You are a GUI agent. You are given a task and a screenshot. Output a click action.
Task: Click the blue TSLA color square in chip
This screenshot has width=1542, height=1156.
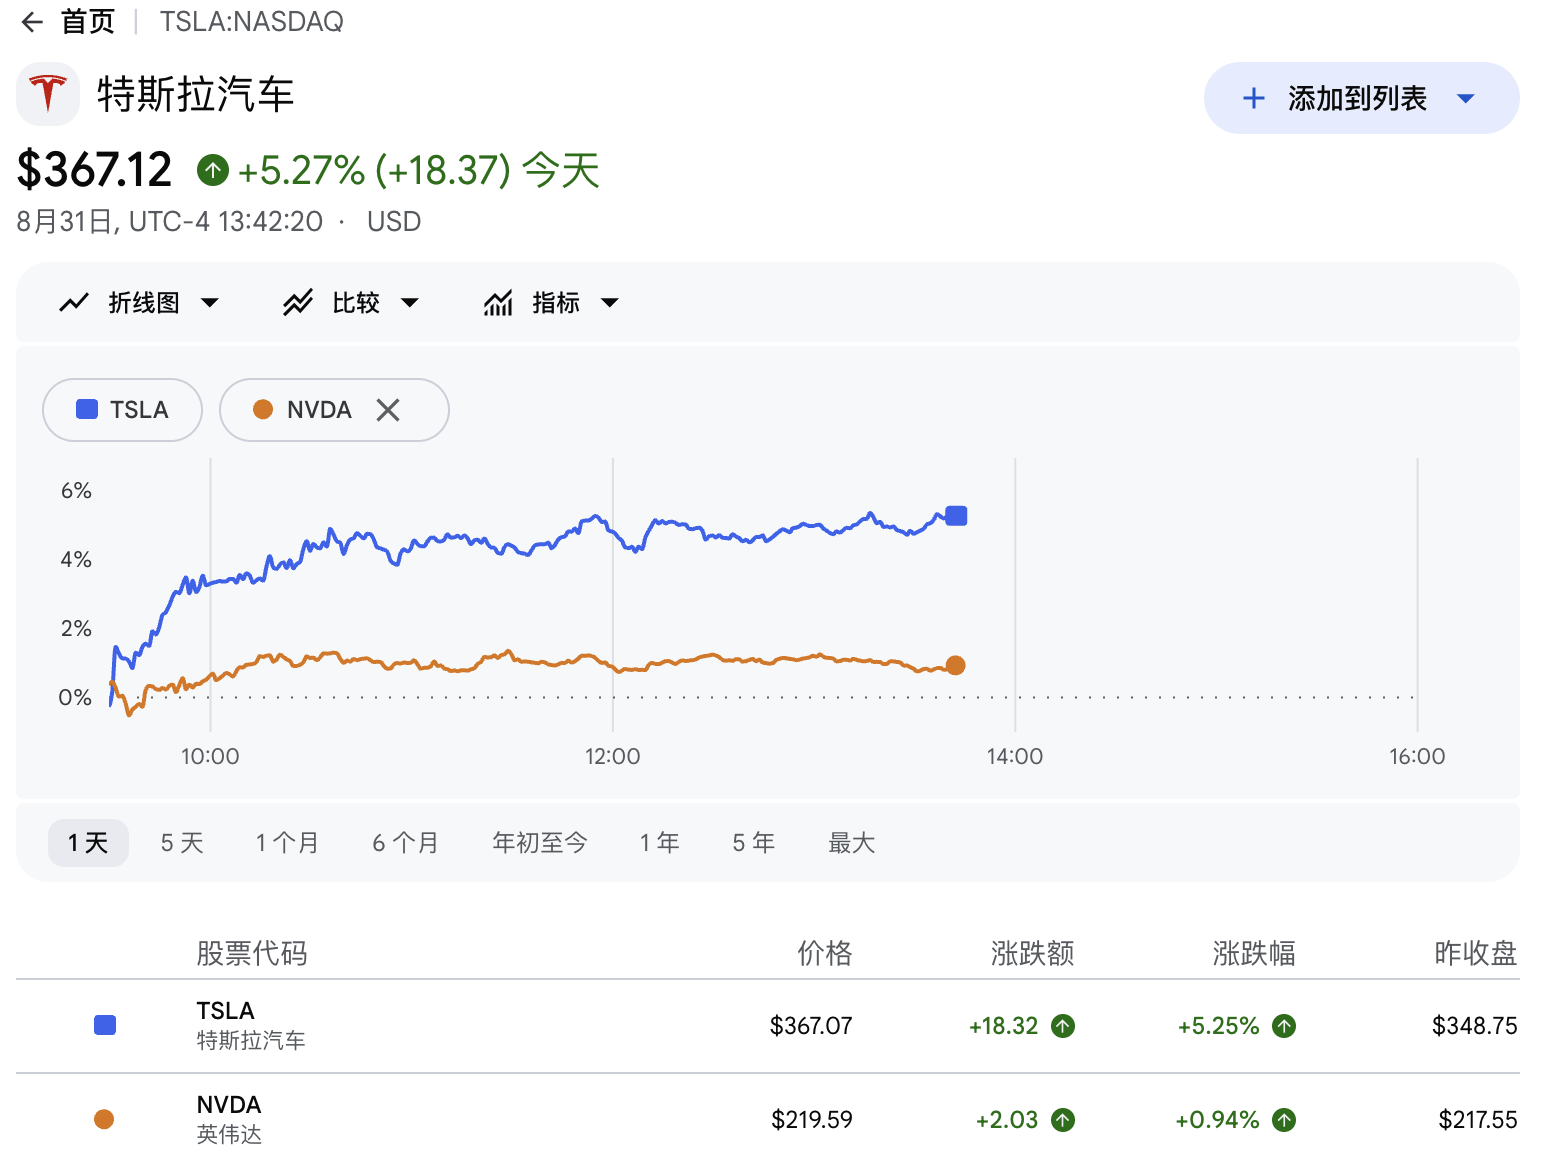pos(87,409)
